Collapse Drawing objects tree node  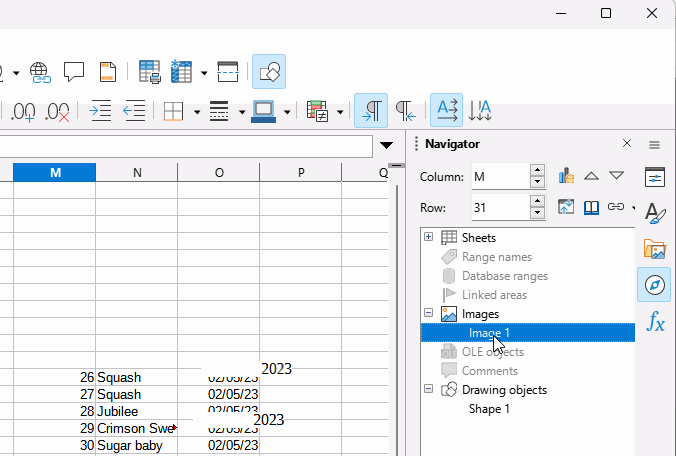[428, 389]
